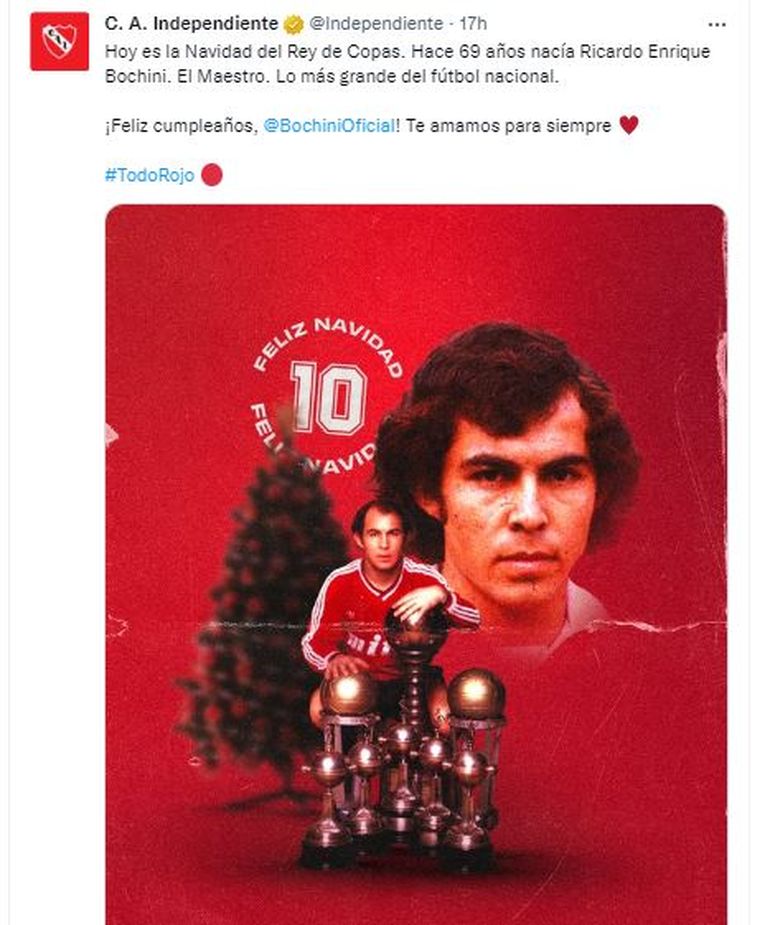Click the number 10 emblem in the image
Viewport: 770px width, 925px height.
[x=328, y=398]
